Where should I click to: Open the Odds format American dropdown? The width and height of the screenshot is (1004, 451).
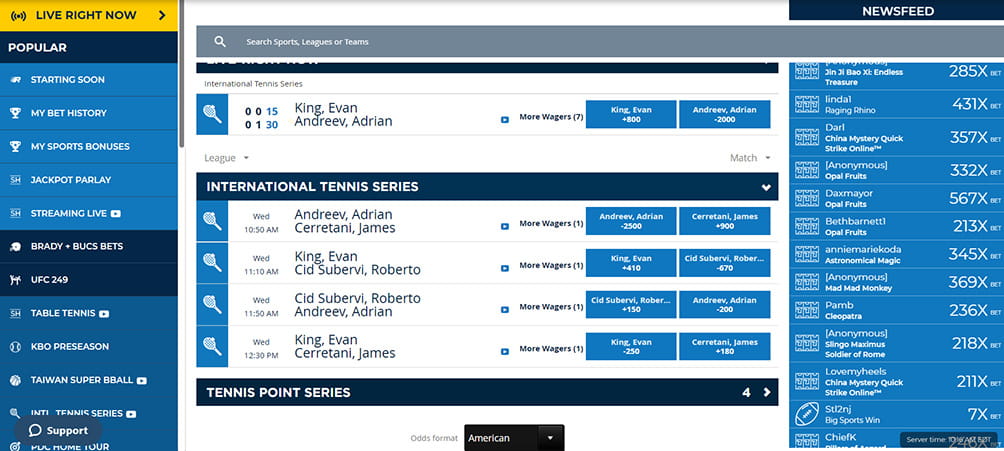(x=514, y=438)
